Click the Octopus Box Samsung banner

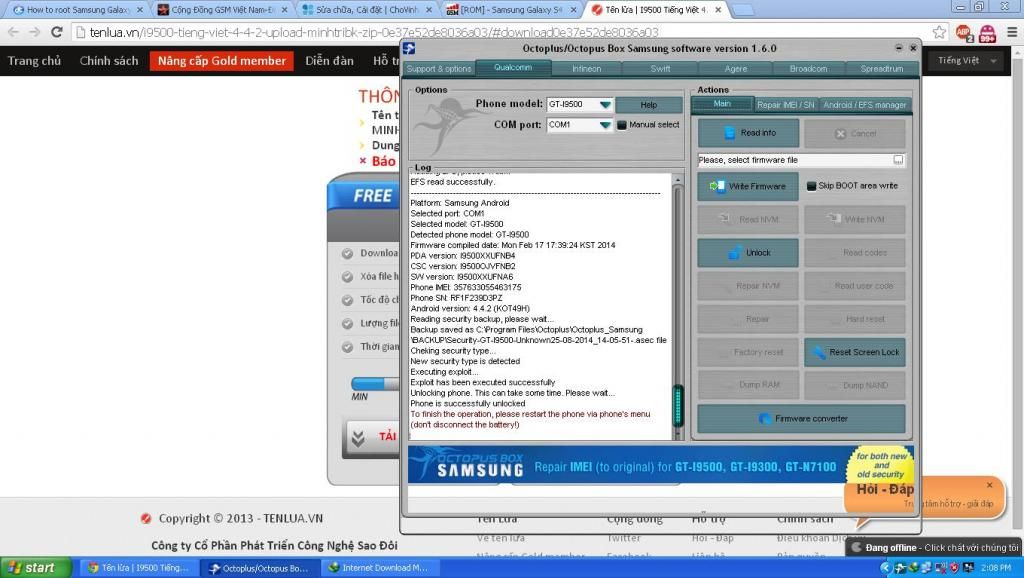pyautogui.click(x=660, y=465)
